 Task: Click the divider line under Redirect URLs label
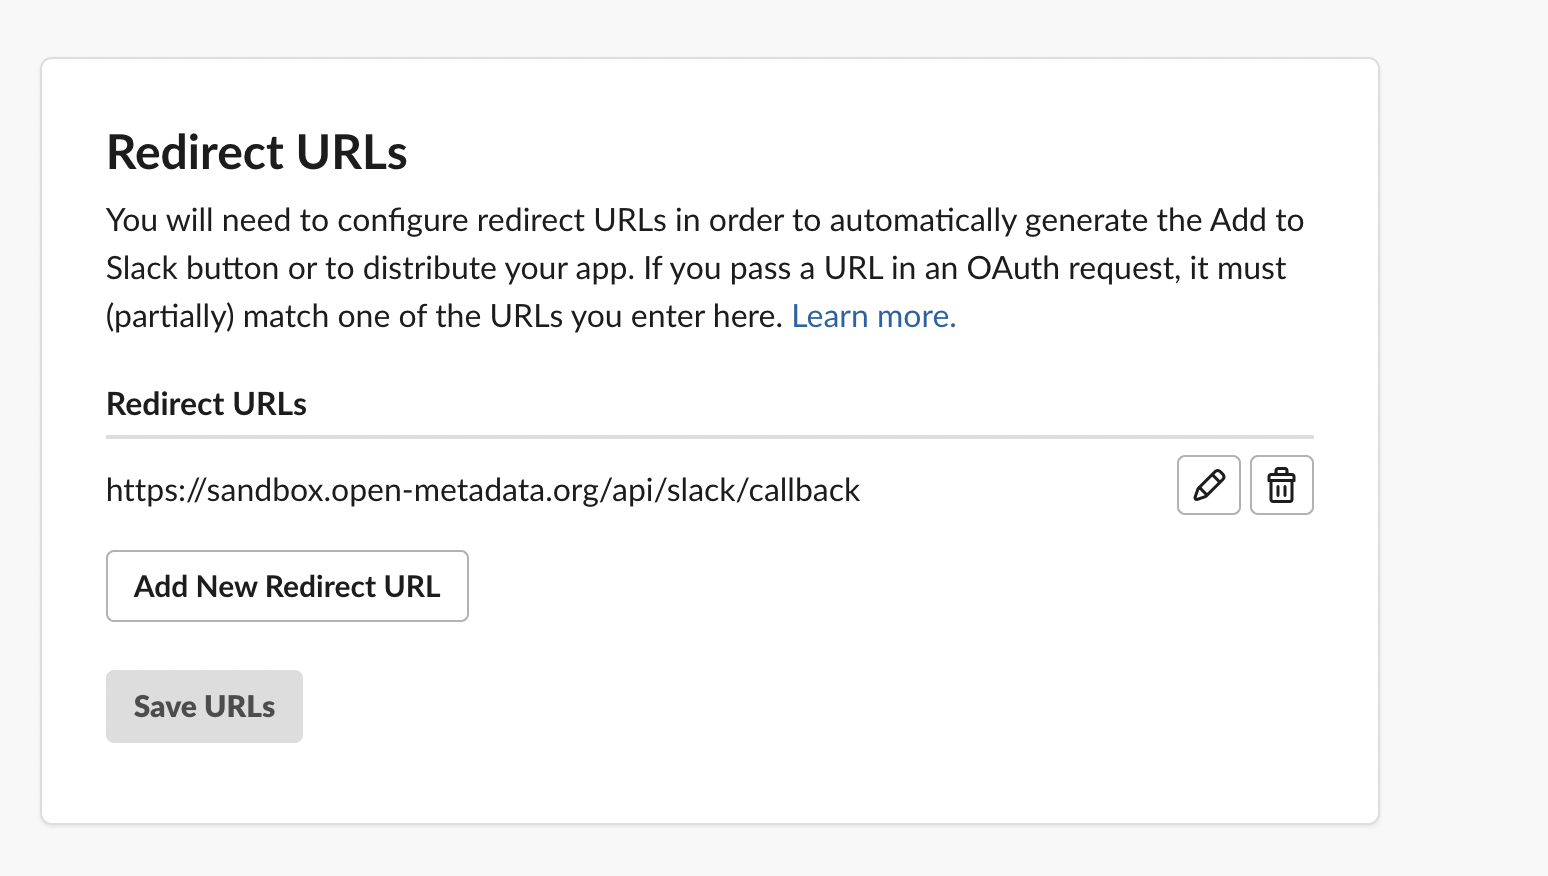(x=710, y=437)
